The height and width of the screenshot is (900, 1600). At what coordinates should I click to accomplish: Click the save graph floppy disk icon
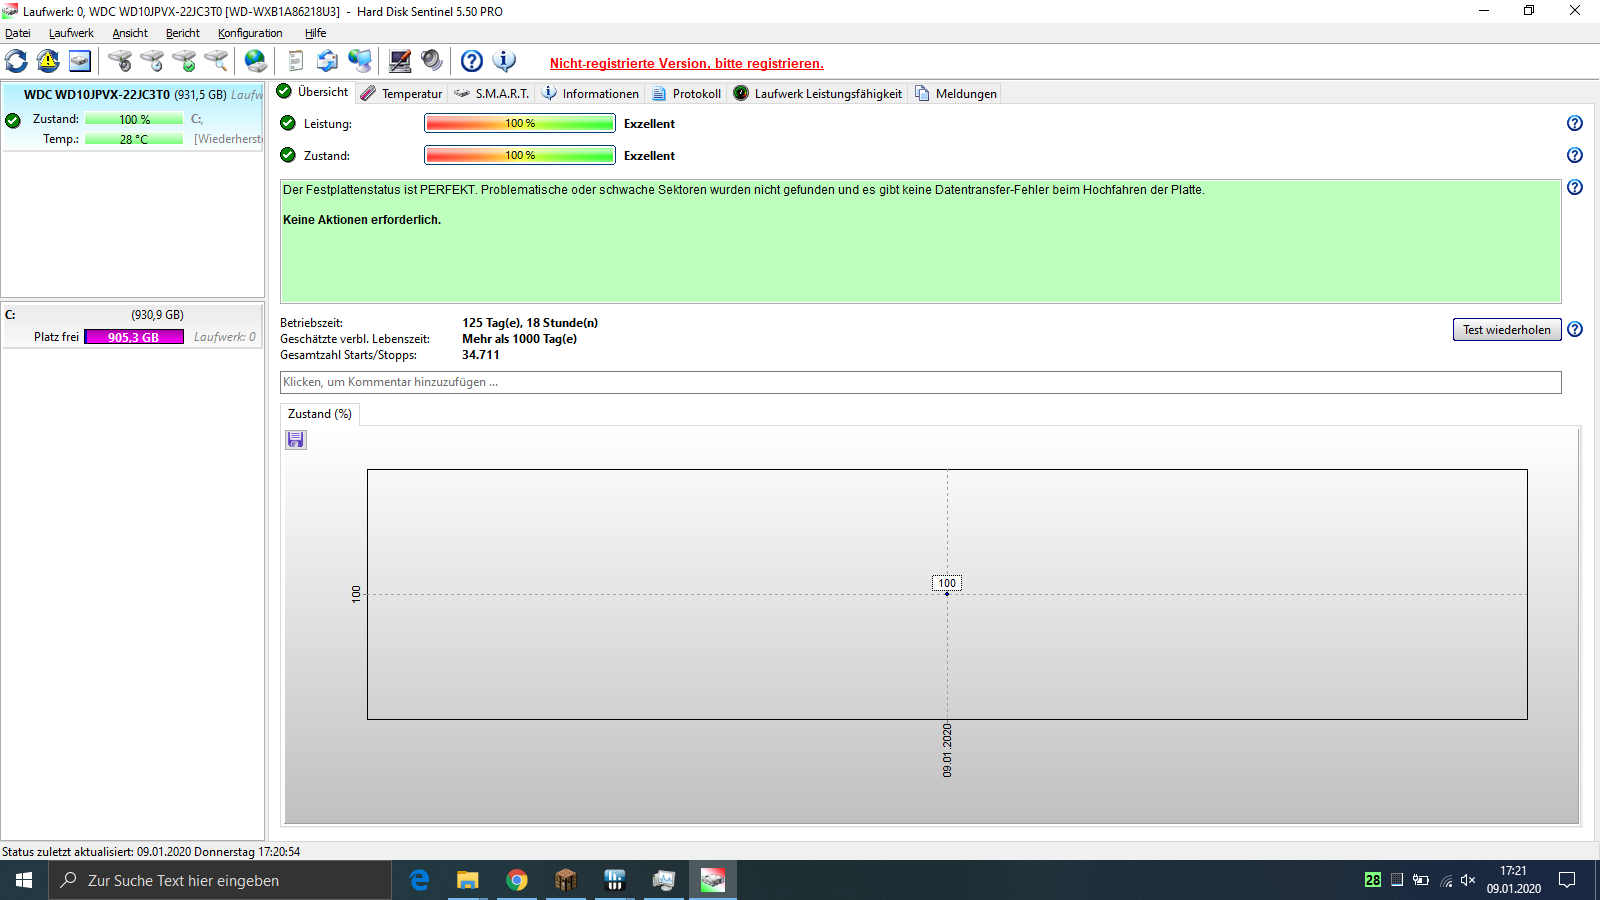(x=296, y=440)
